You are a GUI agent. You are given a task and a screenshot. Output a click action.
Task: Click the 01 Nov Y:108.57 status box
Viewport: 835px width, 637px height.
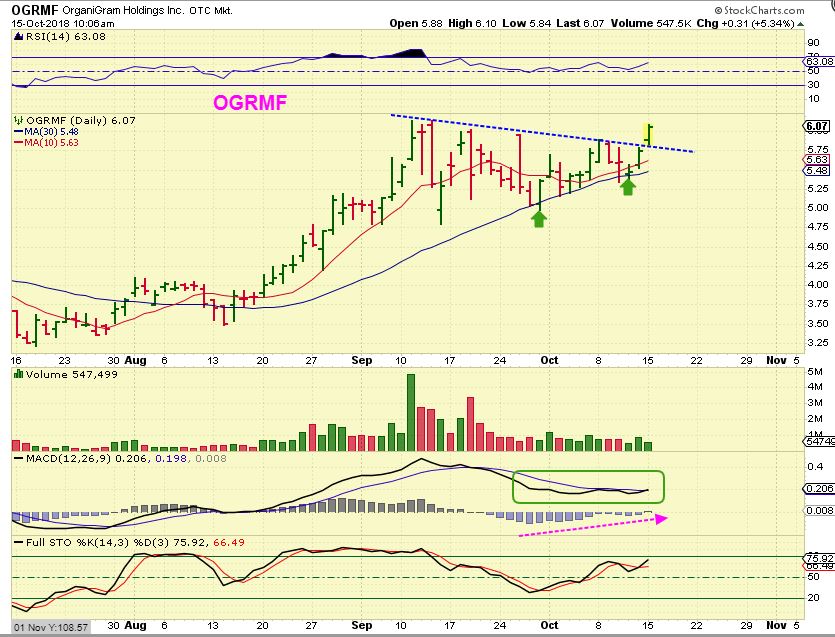51,627
